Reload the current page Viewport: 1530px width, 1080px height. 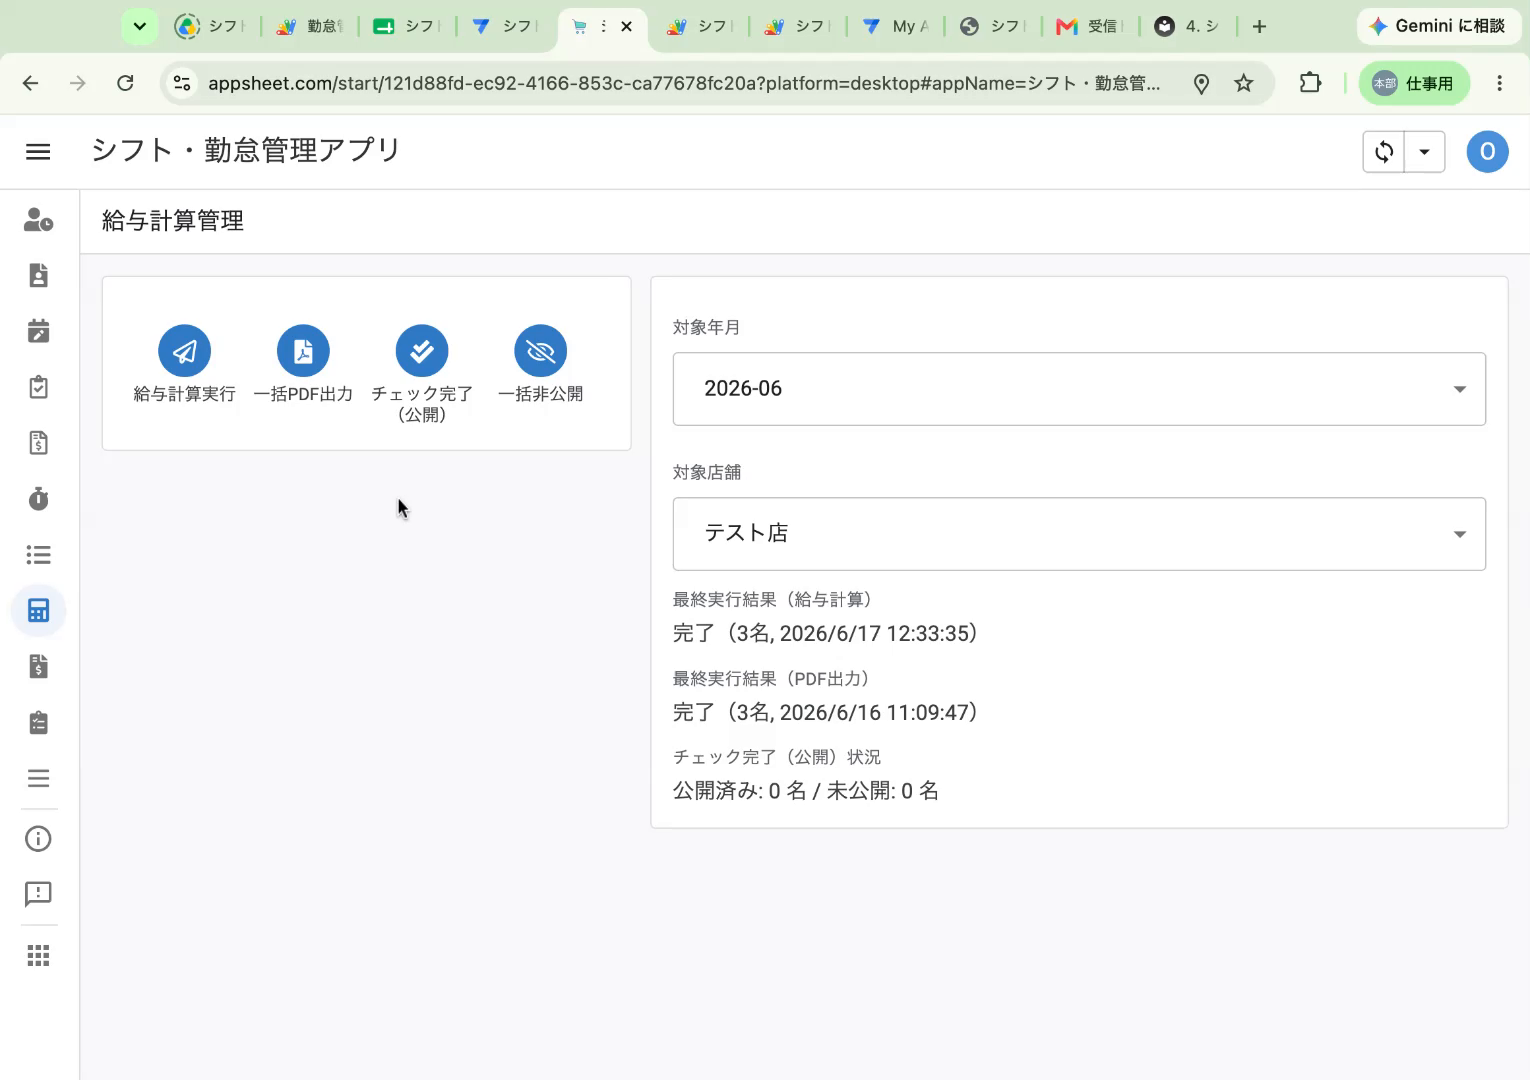click(x=125, y=83)
